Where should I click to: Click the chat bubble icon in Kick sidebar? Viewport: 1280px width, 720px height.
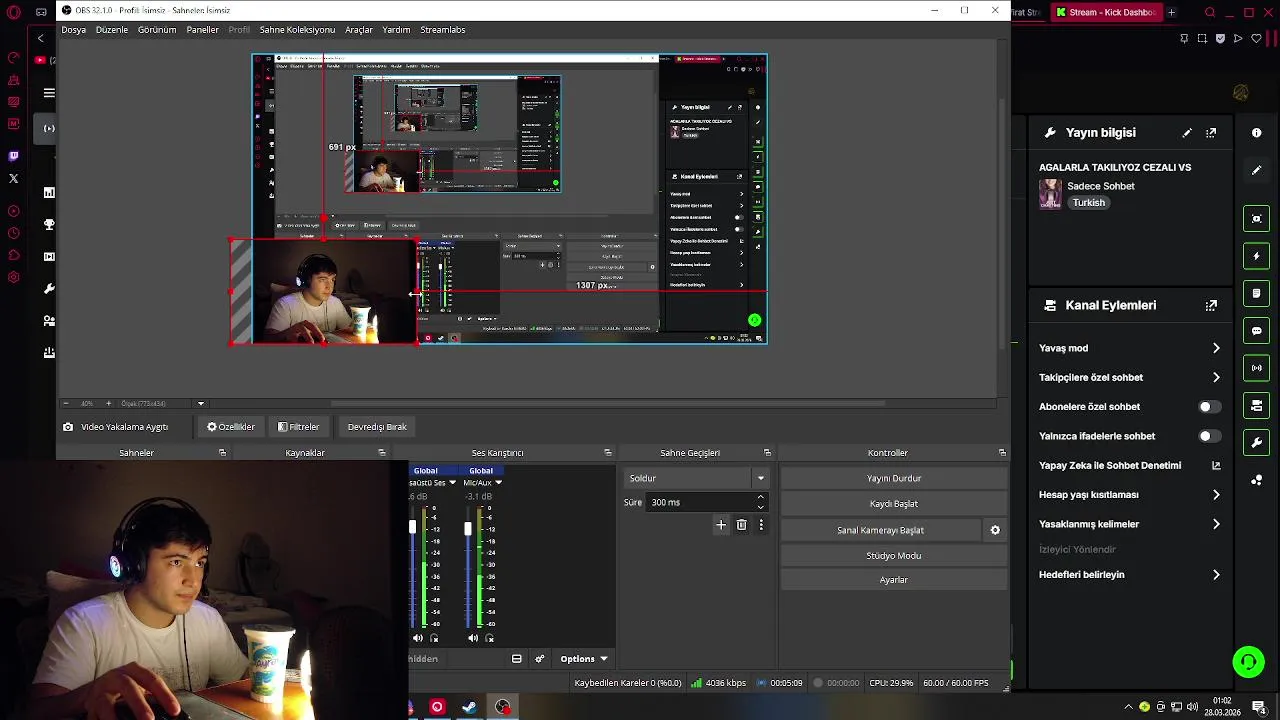pos(1257,331)
